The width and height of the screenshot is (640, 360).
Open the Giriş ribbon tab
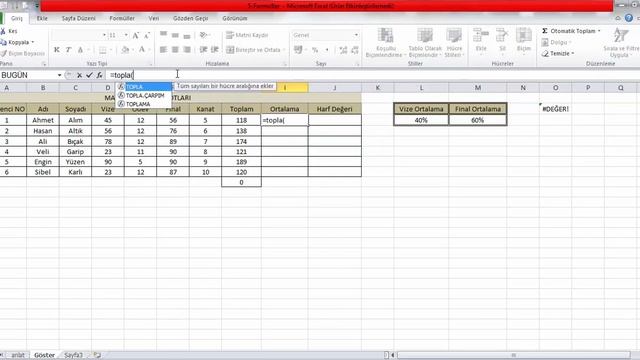pyautogui.click(x=17, y=18)
